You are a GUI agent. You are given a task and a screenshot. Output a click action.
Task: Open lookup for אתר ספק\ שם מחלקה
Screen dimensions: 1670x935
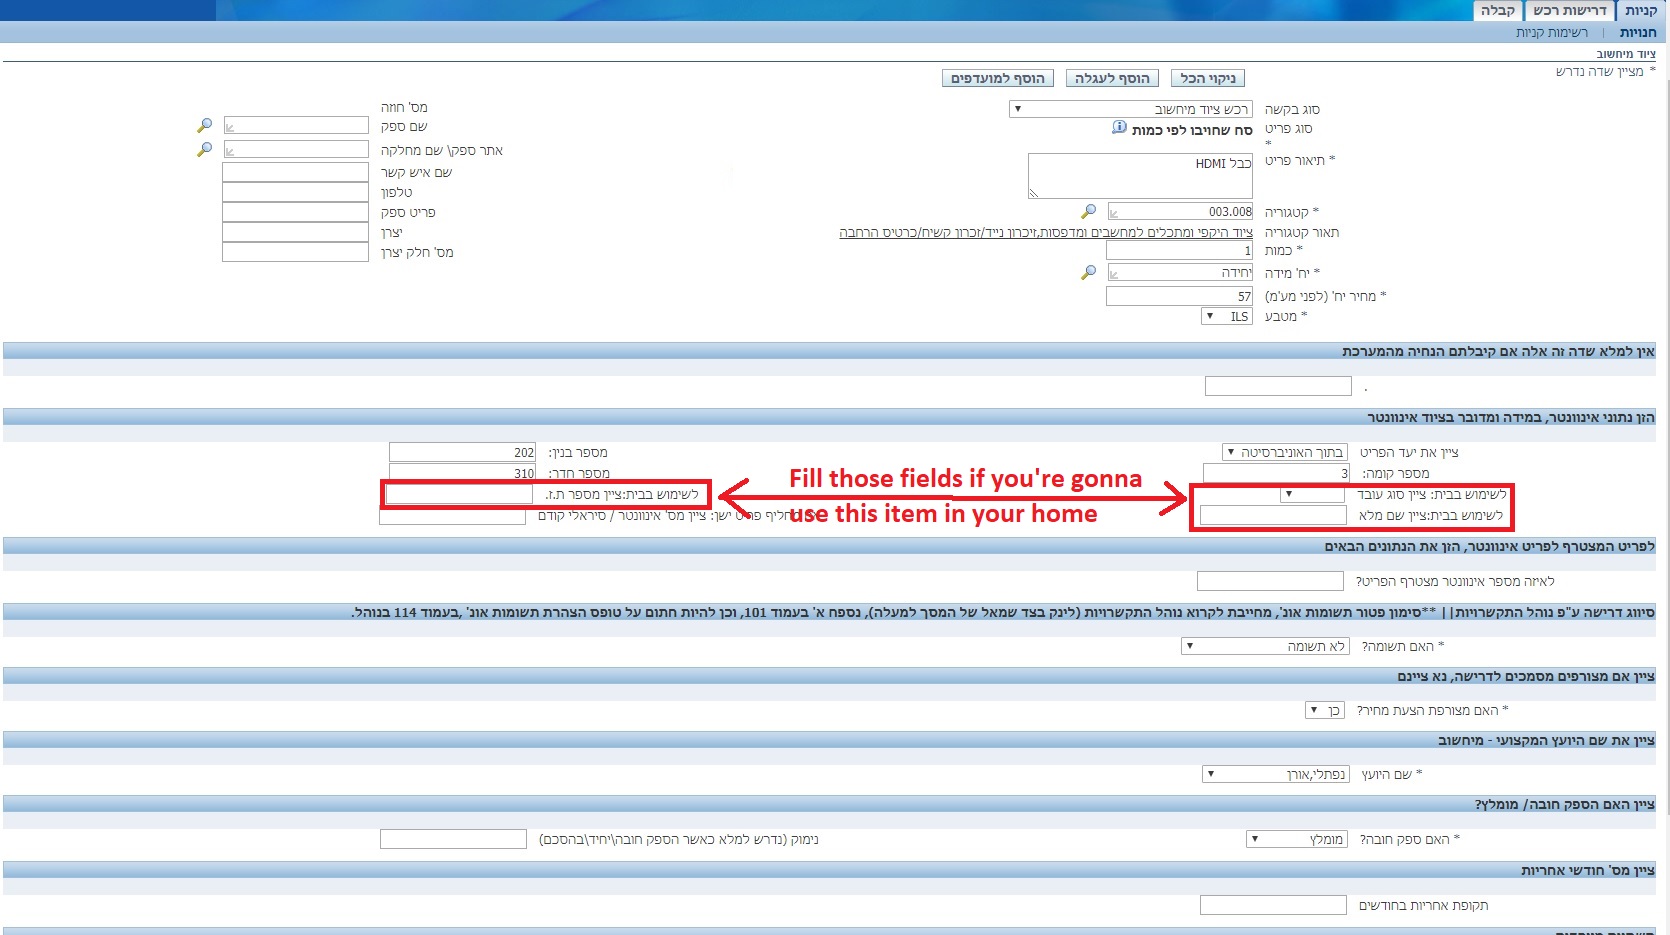point(204,149)
